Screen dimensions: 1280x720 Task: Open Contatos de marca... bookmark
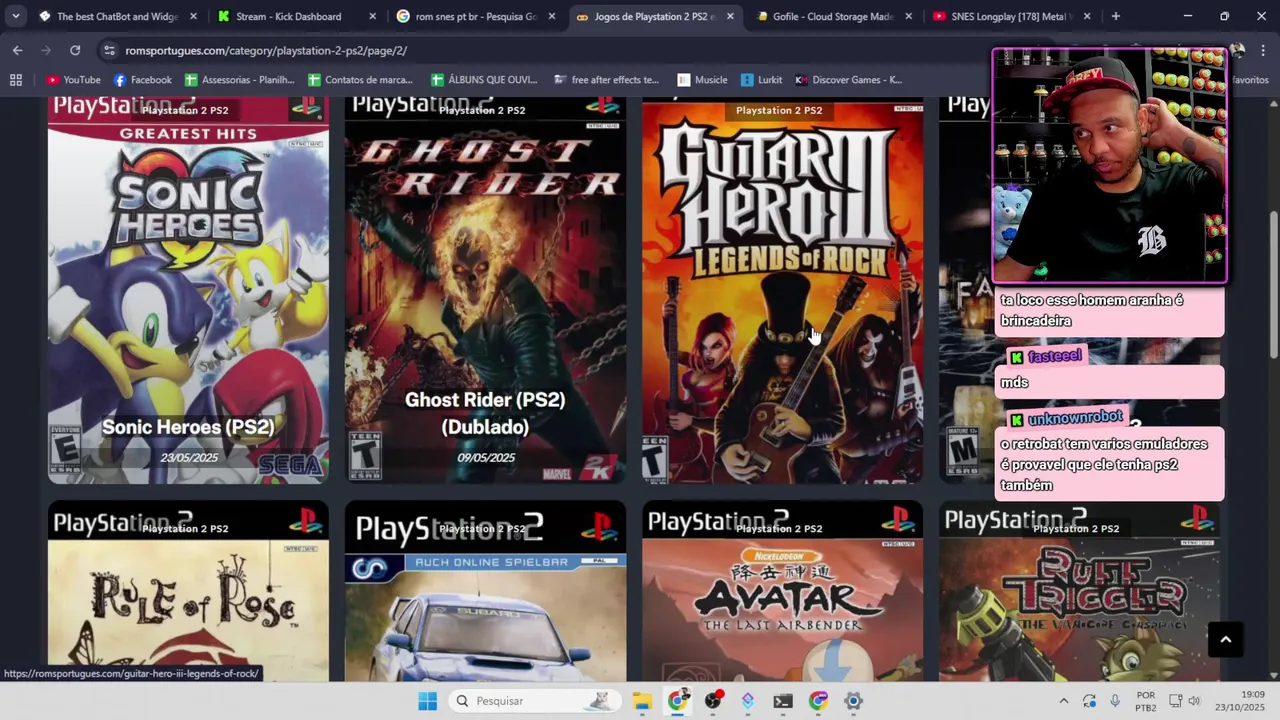pyautogui.click(x=360, y=80)
